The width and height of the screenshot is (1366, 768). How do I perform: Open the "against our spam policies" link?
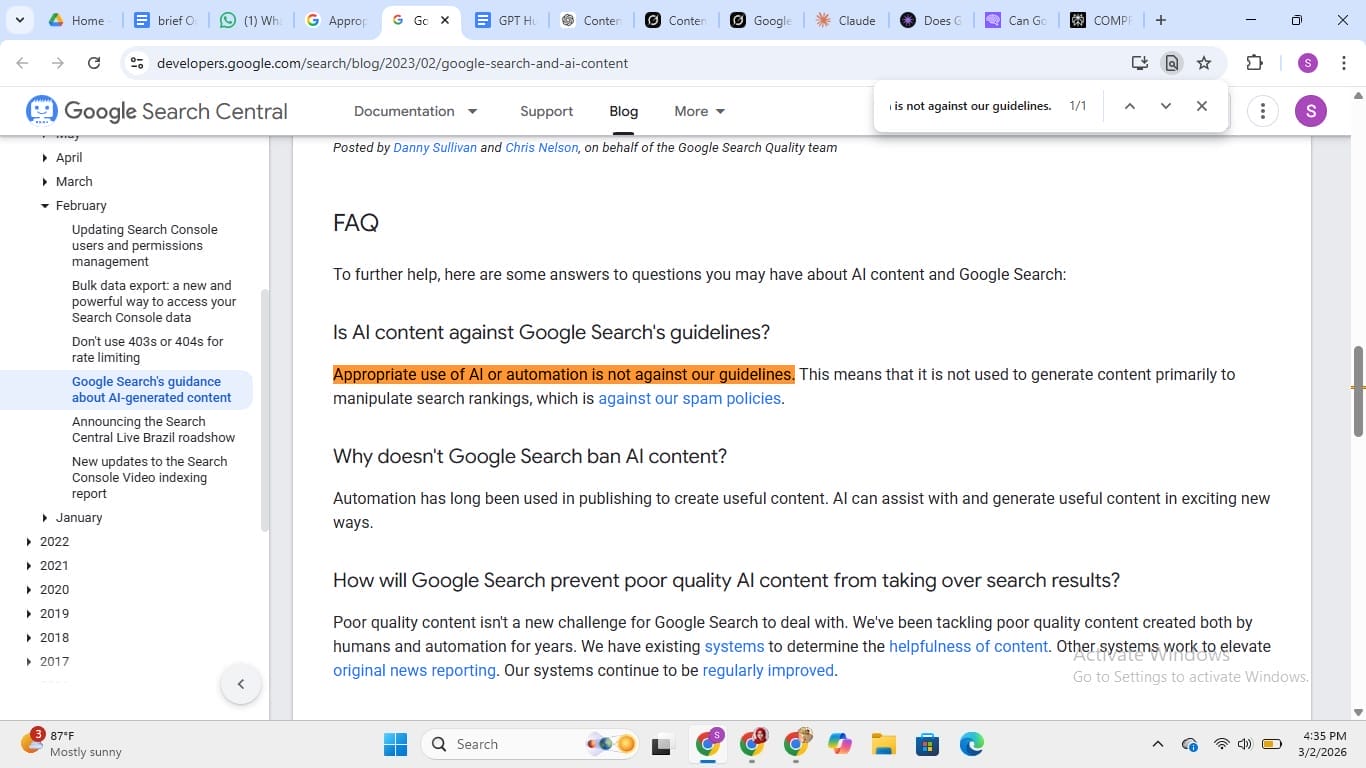point(690,398)
